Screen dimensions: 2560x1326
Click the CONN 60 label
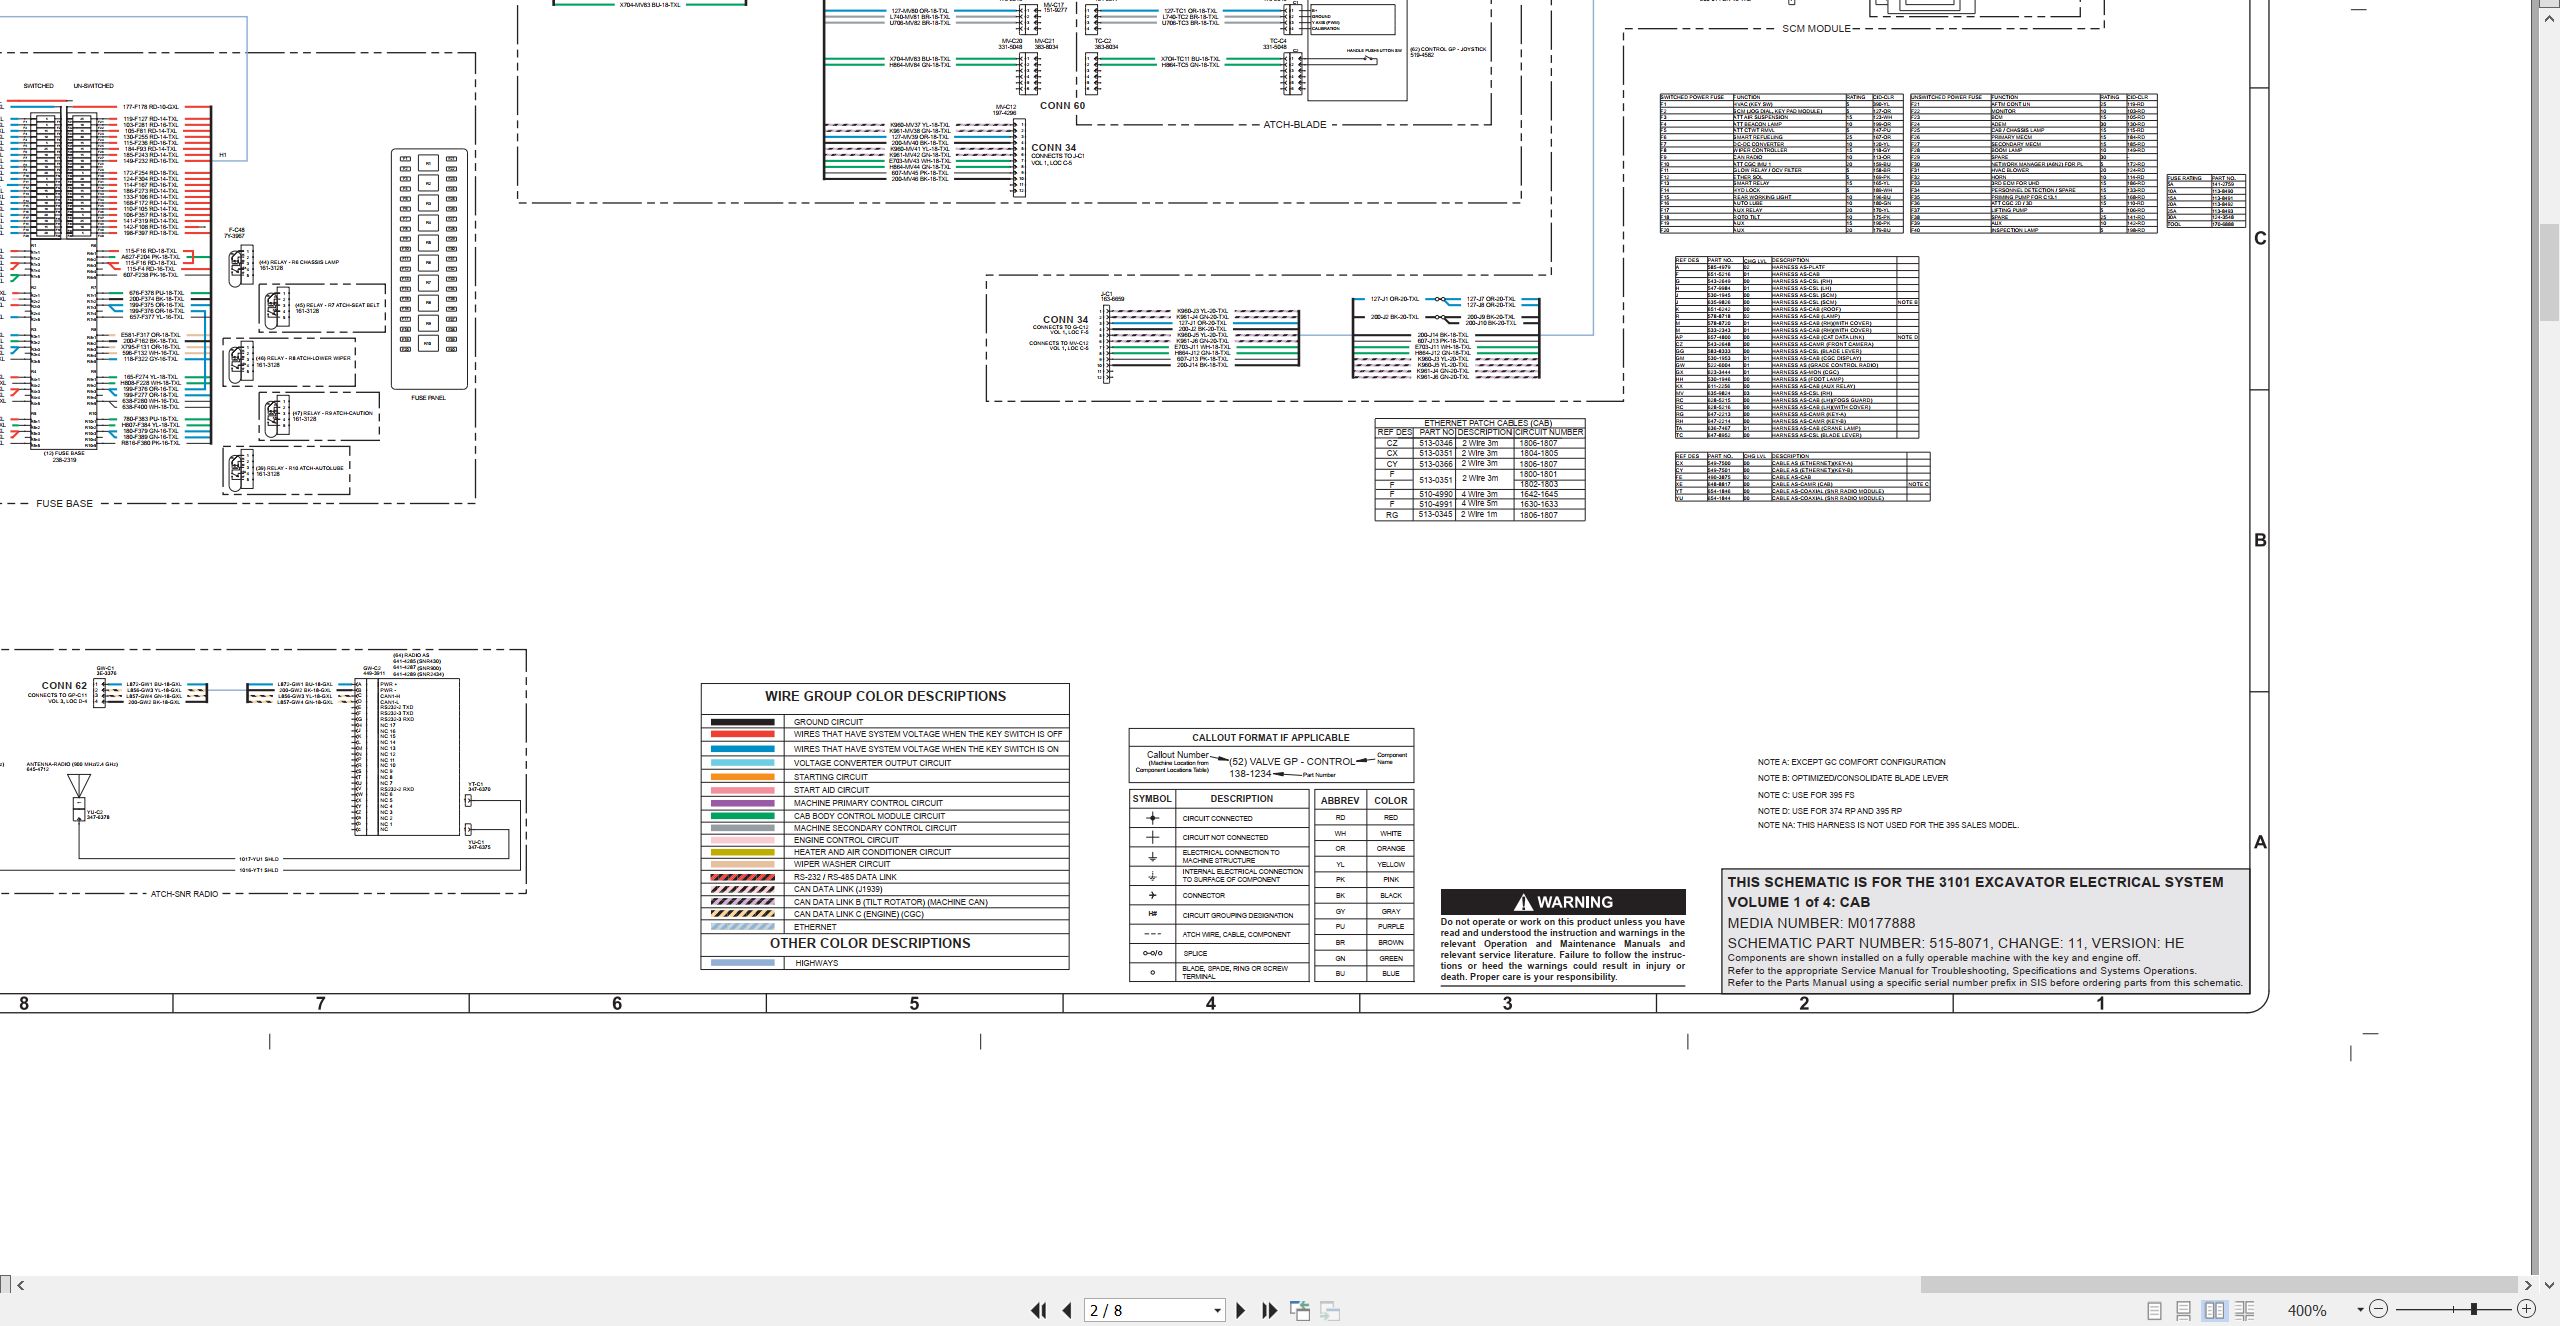[1062, 105]
